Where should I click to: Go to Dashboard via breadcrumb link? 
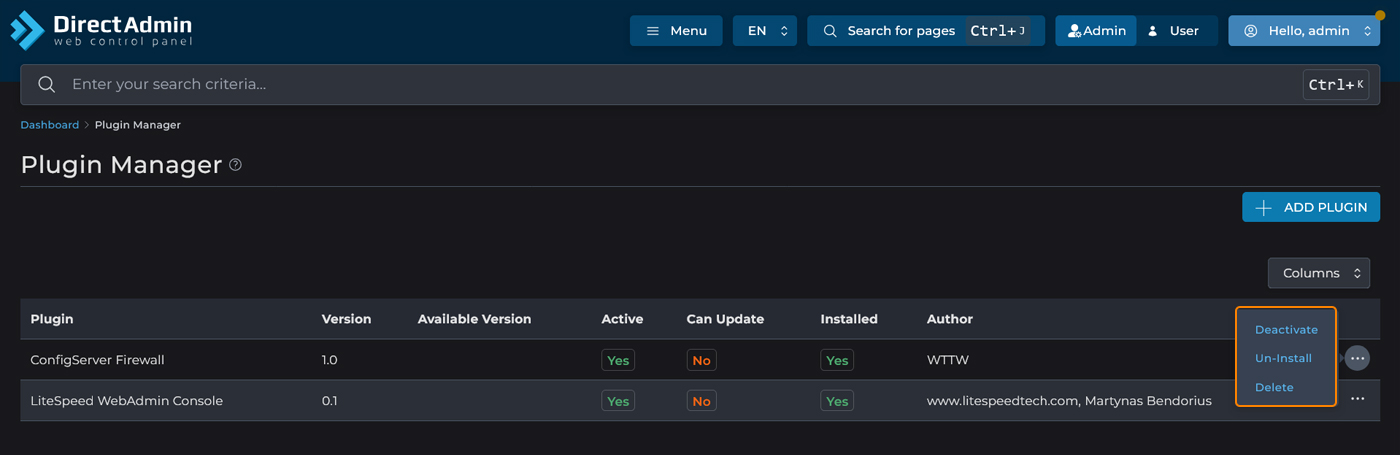(x=49, y=125)
